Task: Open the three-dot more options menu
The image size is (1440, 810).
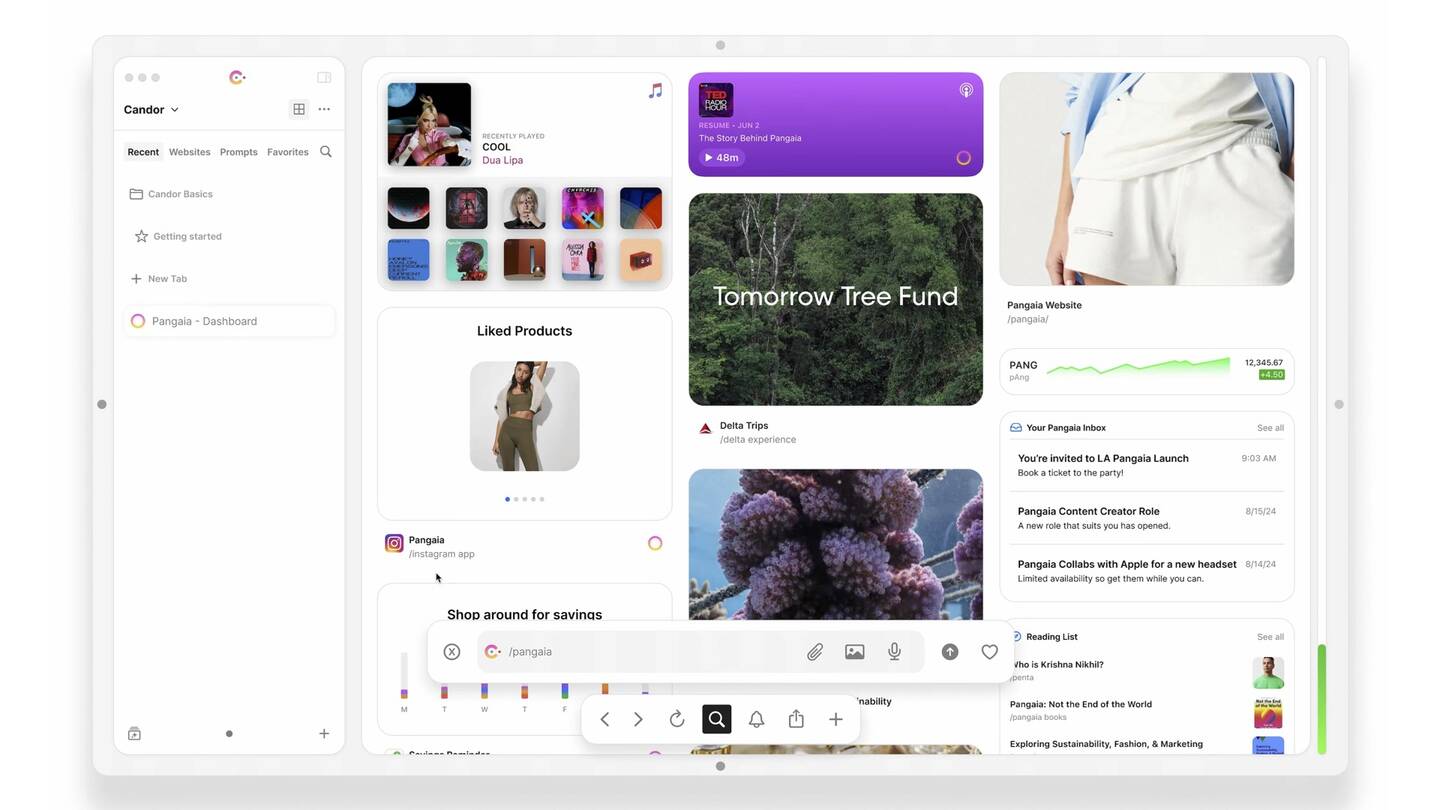Action: tap(324, 109)
